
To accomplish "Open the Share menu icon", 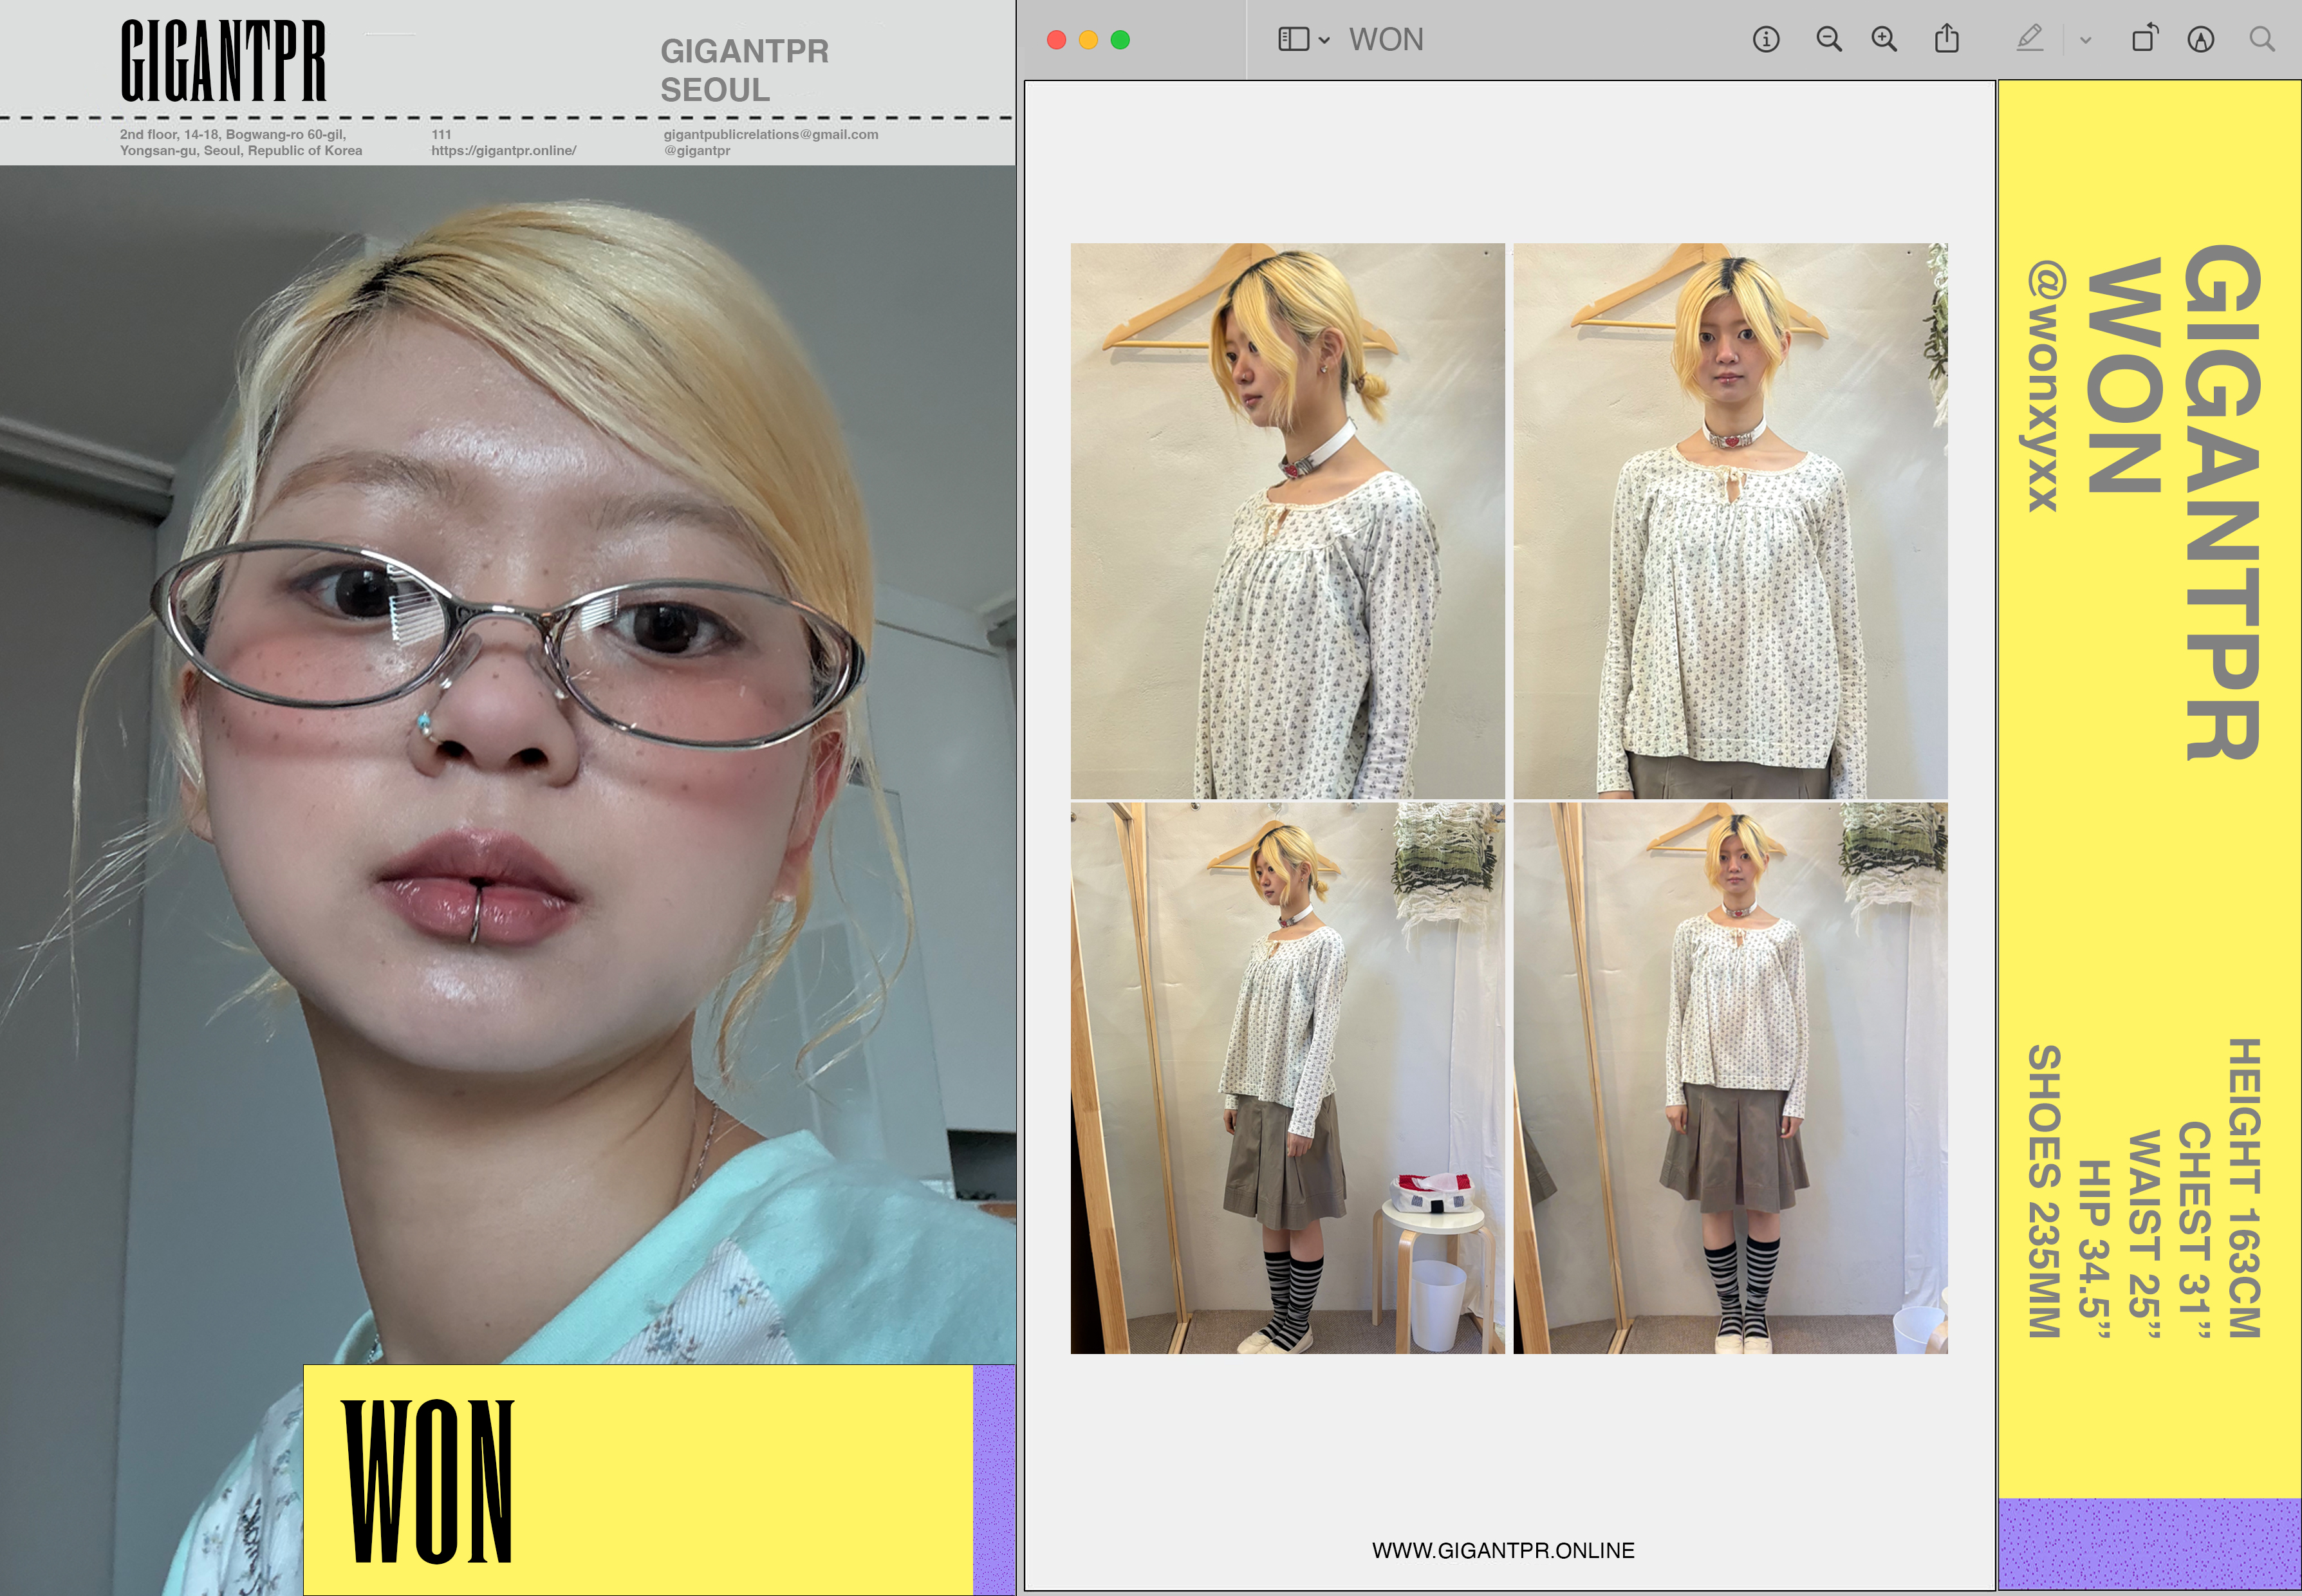I will (x=1946, y=40).
